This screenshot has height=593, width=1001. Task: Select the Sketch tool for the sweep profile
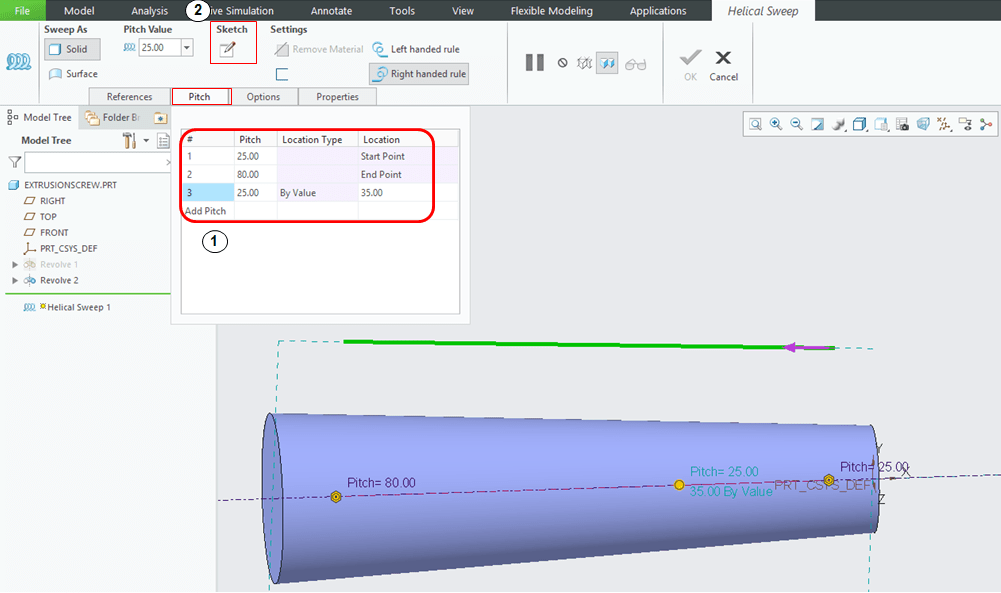[x=232, y=48]
